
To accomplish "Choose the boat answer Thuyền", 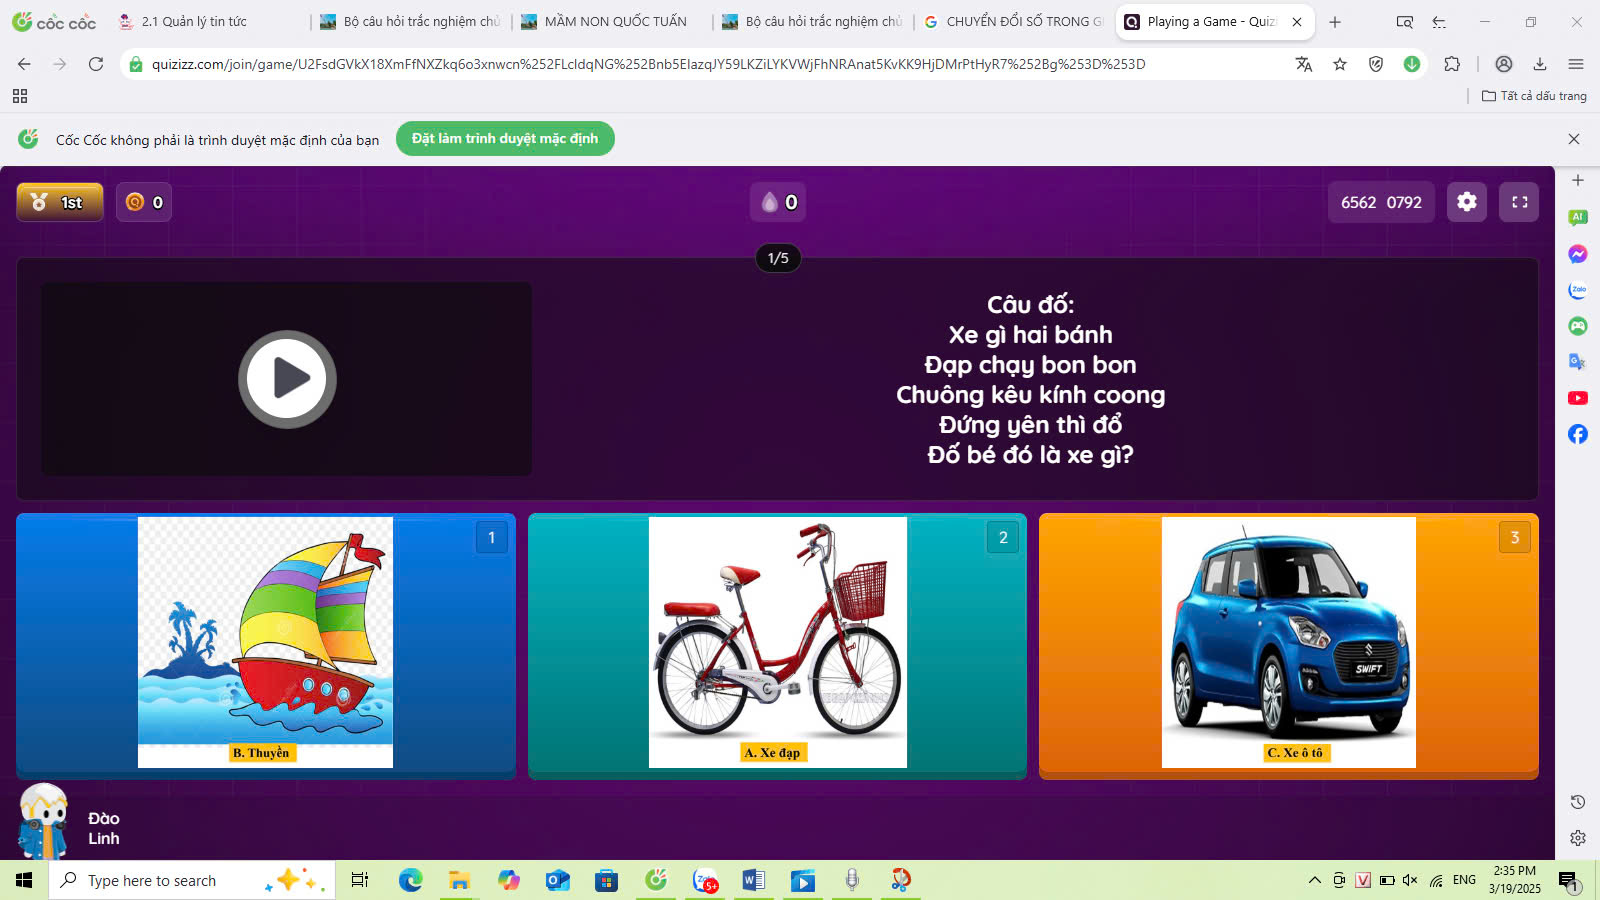I will tap(265, 645).
